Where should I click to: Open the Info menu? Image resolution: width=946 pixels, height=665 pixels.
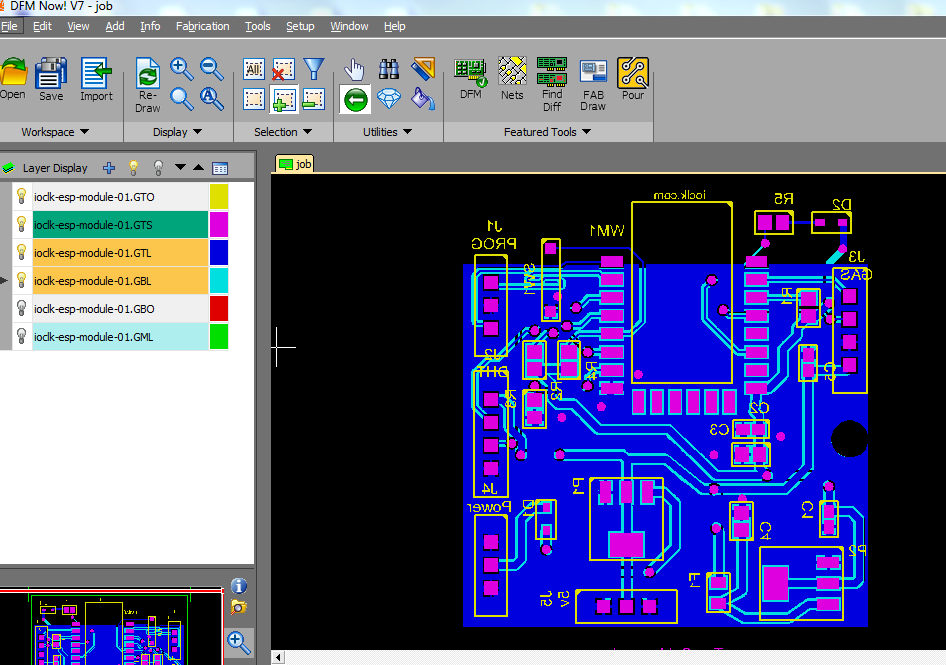tap(150, 27)
